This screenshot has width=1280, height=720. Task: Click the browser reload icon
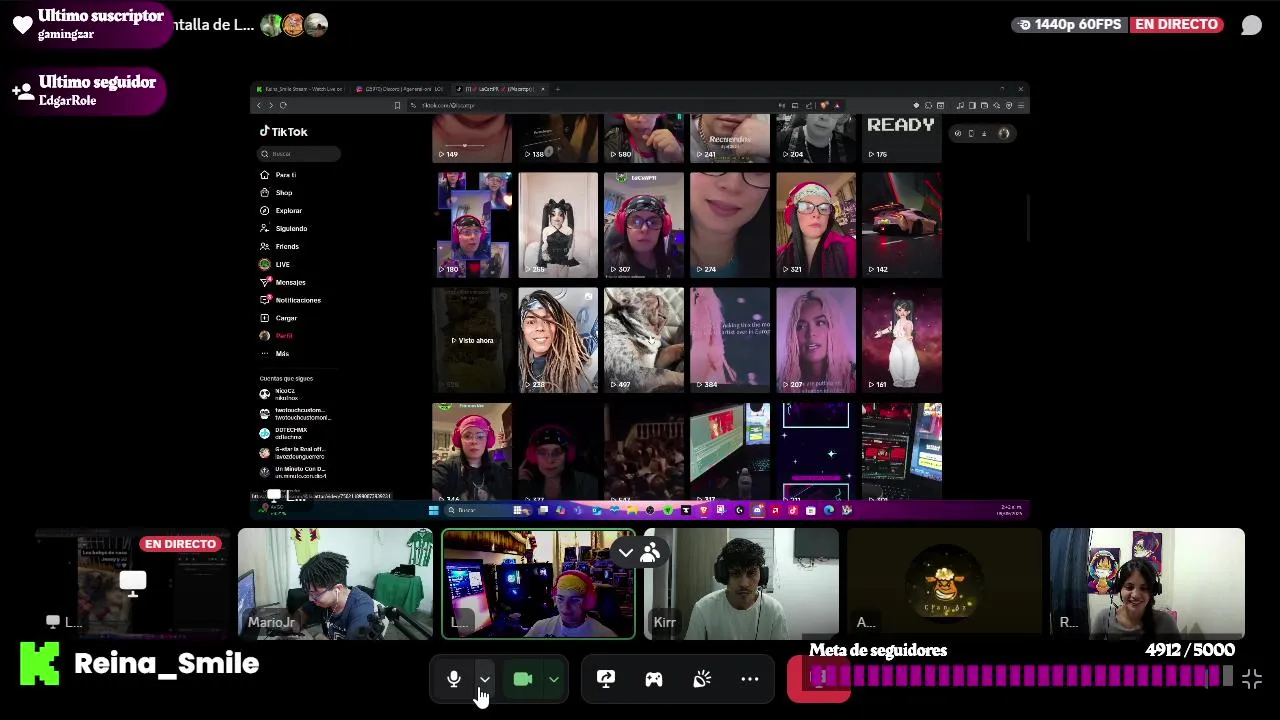(x=283, y=105)
